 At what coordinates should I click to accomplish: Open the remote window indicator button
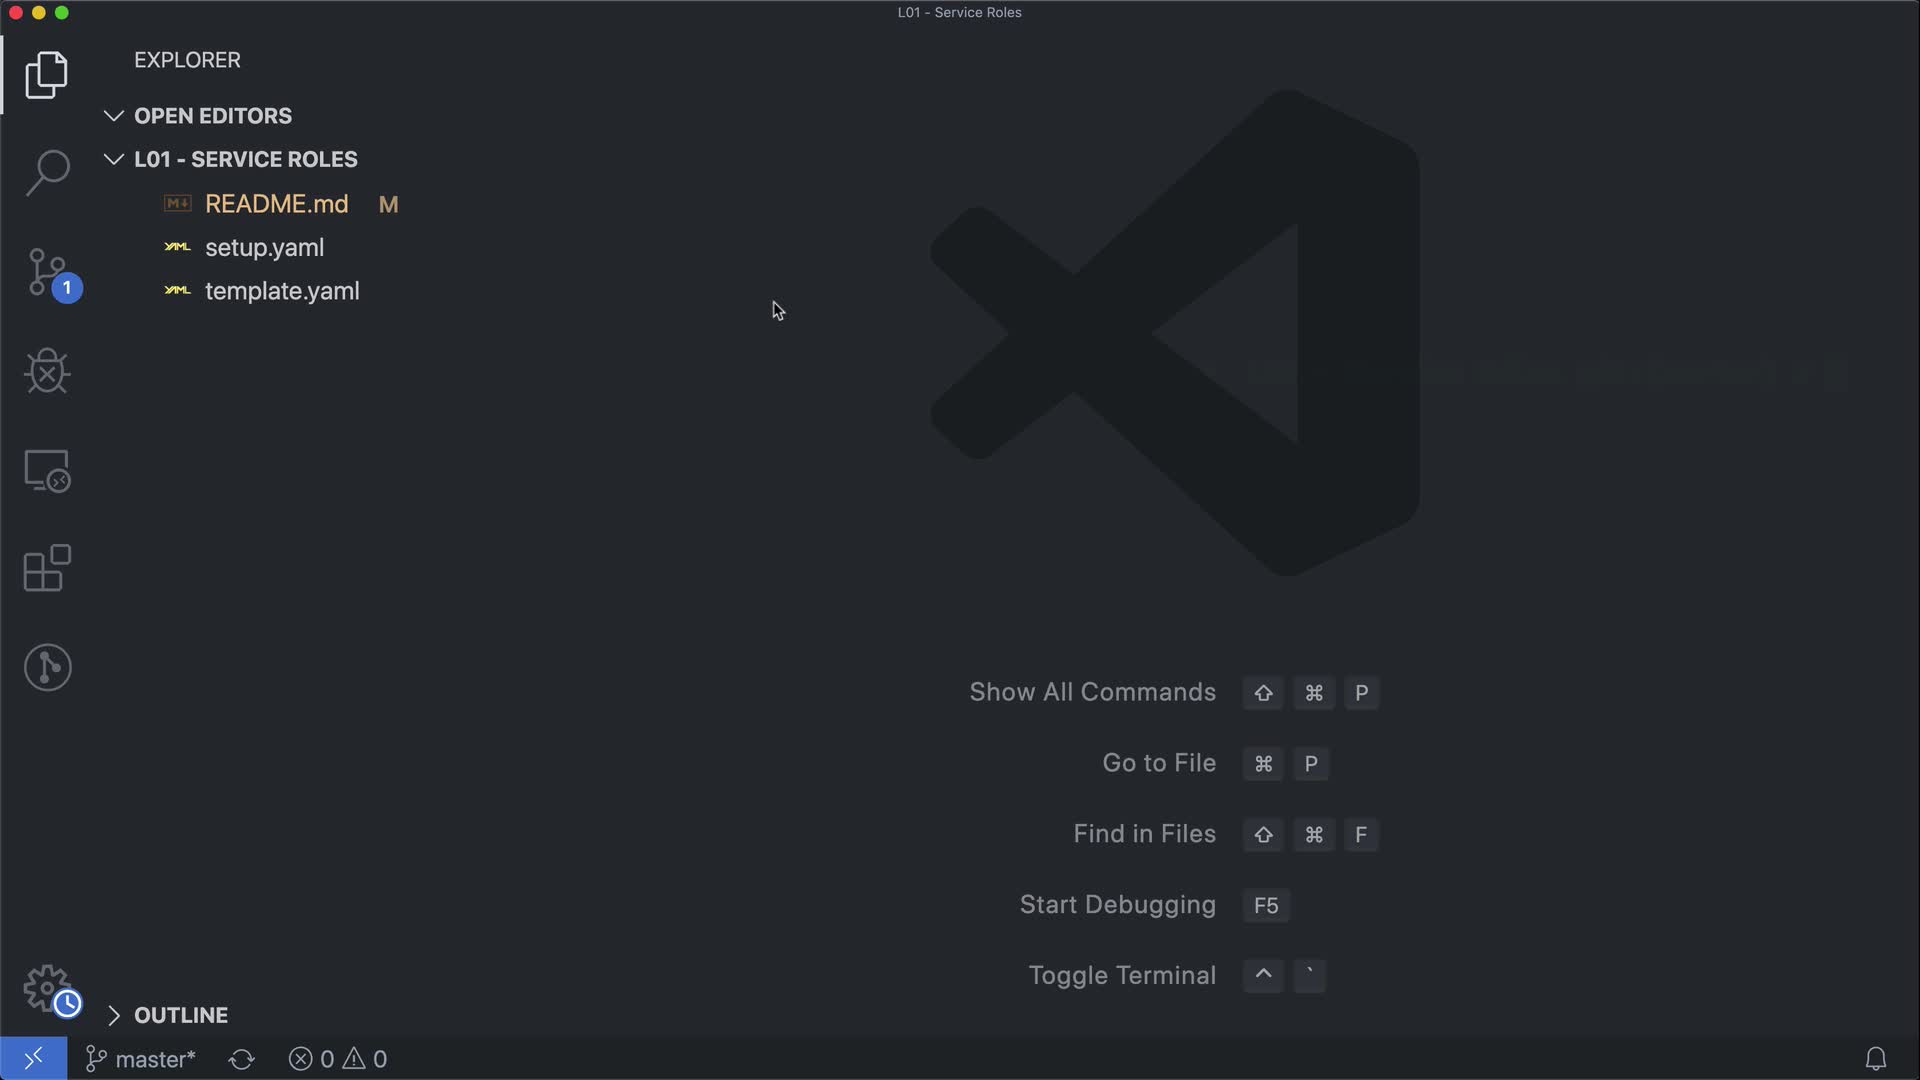click(33, 1058)
